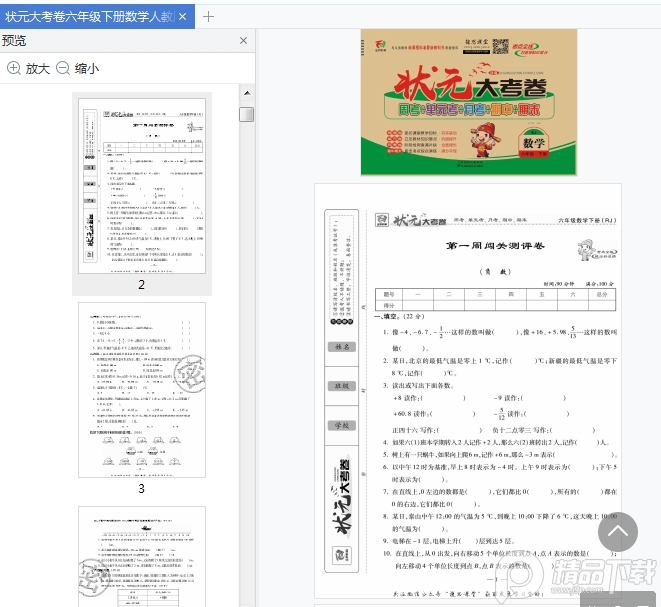Image resolution: width=661 pixels, height=607 pixels.
Task: Click the 第一周闯关测评卷 heading
Action: pyautogui.click(x=495, y=245)
